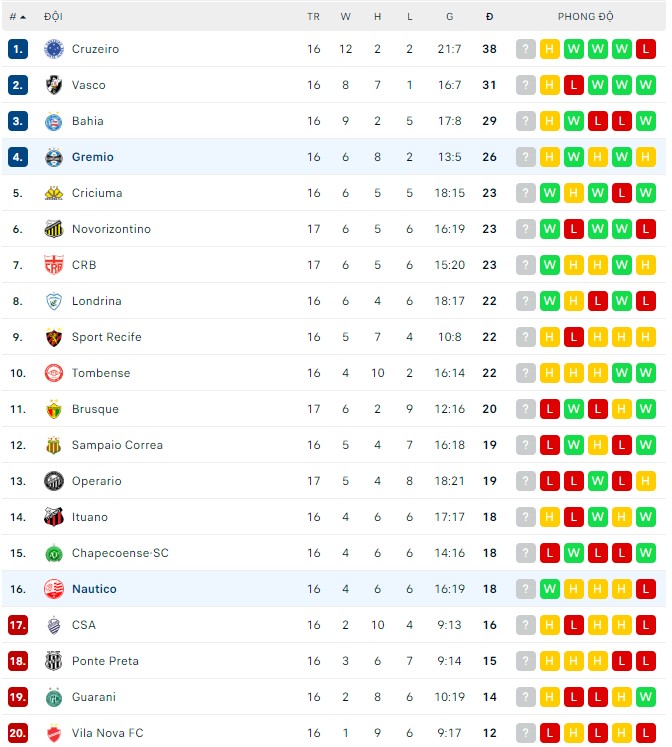This screenshot has height=747, width=672.
Task: Click the TR matches-played column header
Action: (314, 16)
